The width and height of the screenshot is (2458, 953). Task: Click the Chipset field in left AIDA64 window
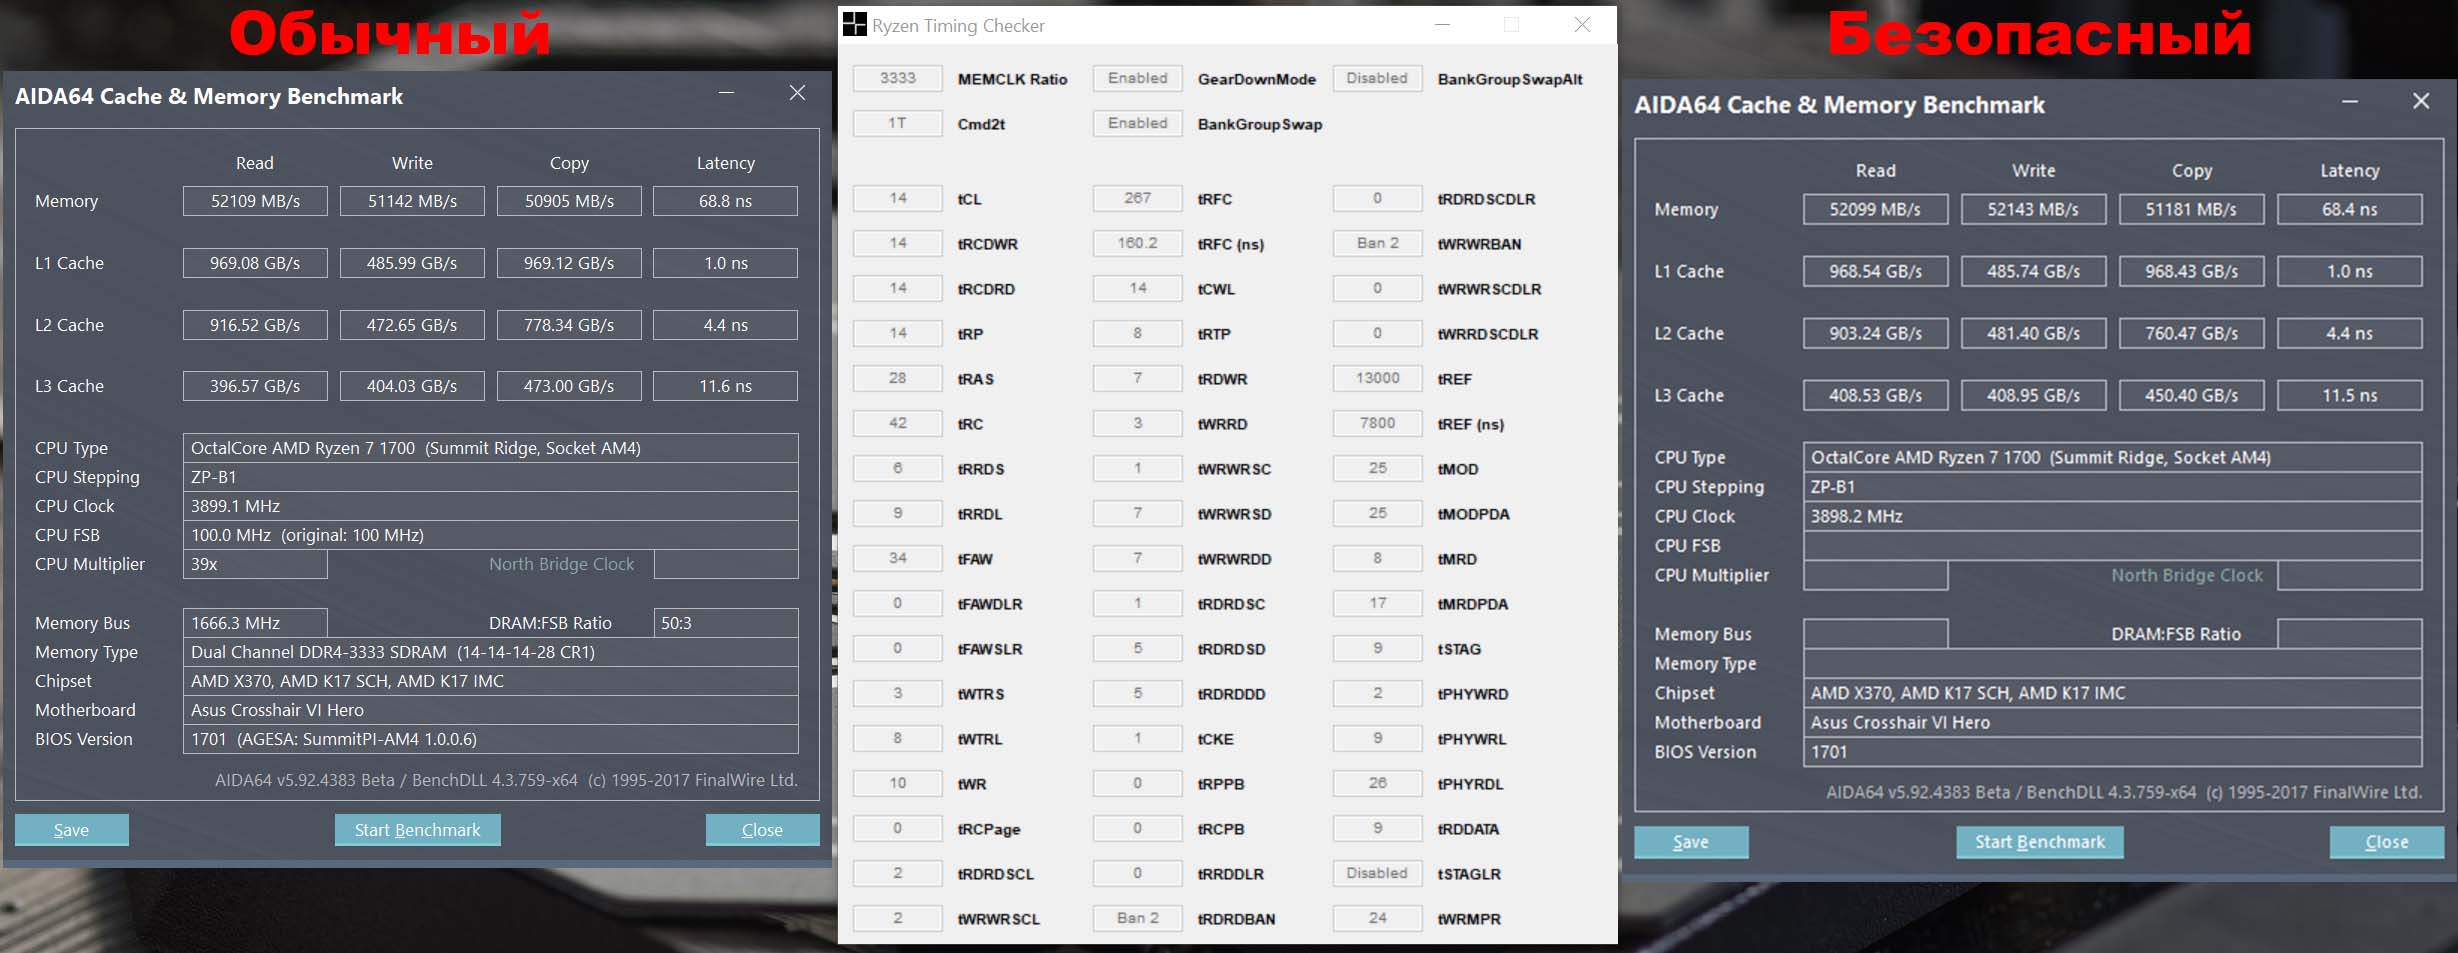(x=491, y=681)
